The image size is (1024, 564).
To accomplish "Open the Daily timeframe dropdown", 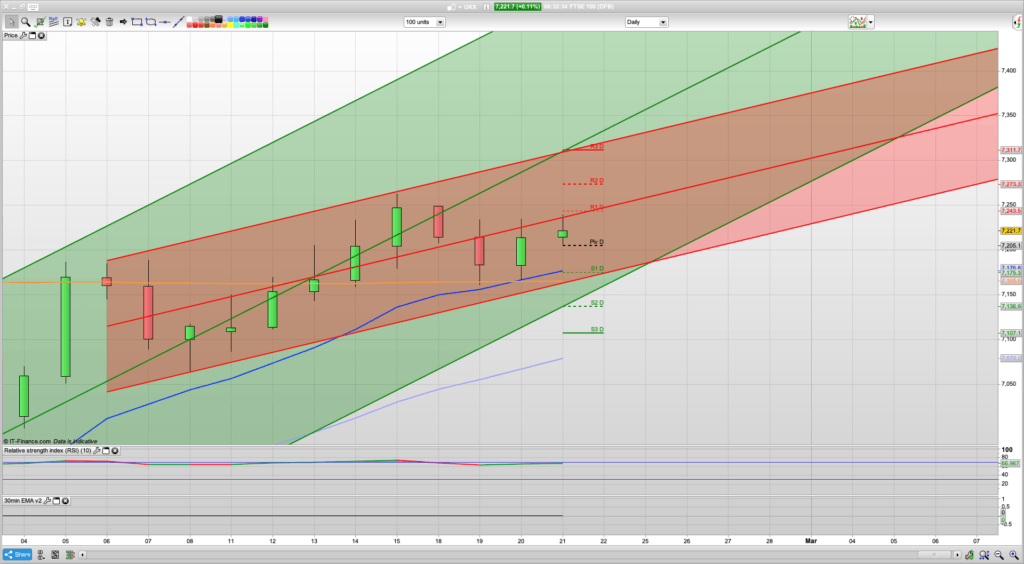I will click(x=662, y=22).
